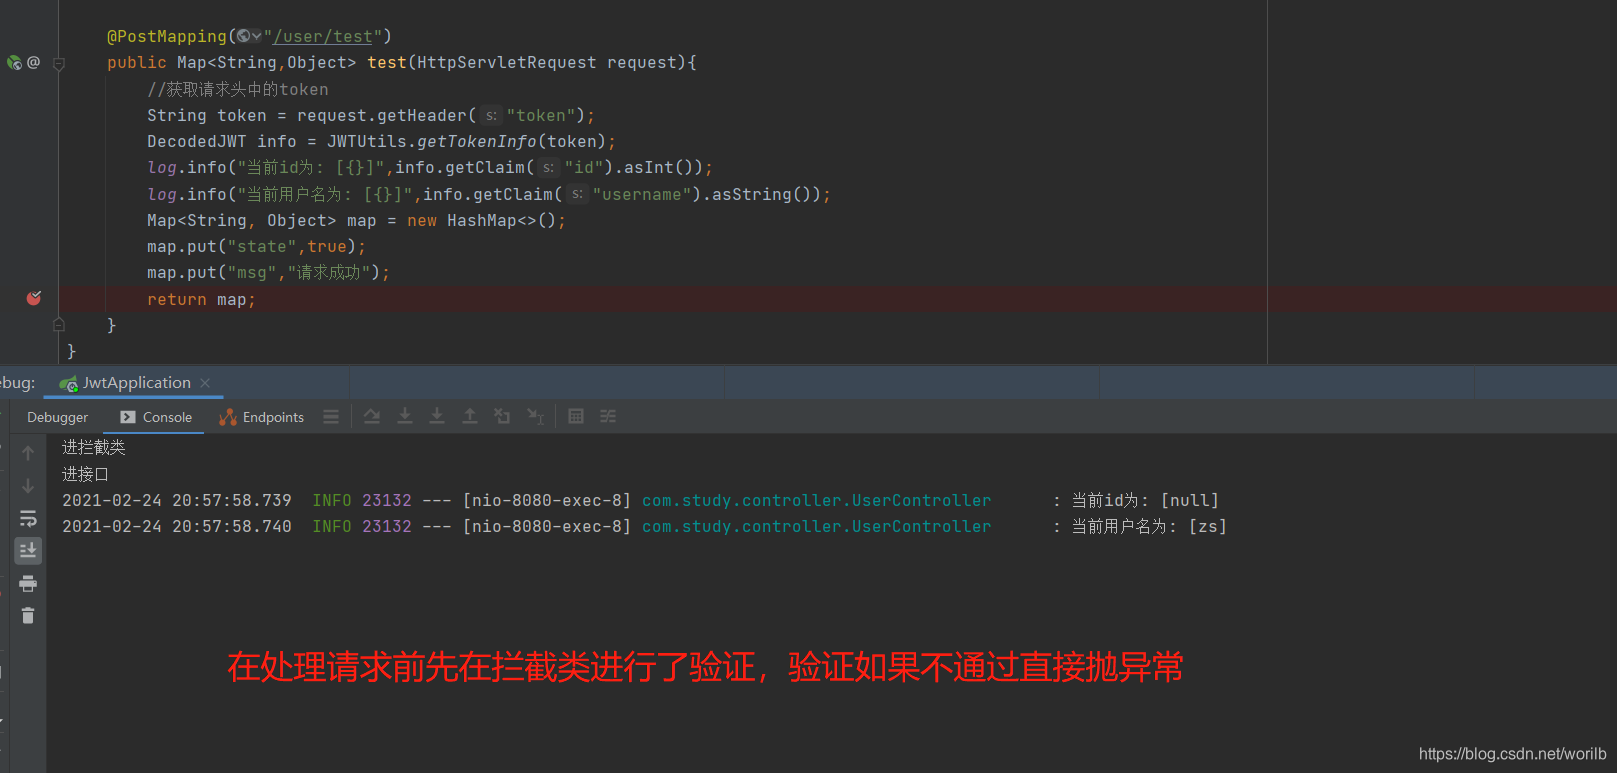Click the Step Into debugger icon

tap(405, 417)
